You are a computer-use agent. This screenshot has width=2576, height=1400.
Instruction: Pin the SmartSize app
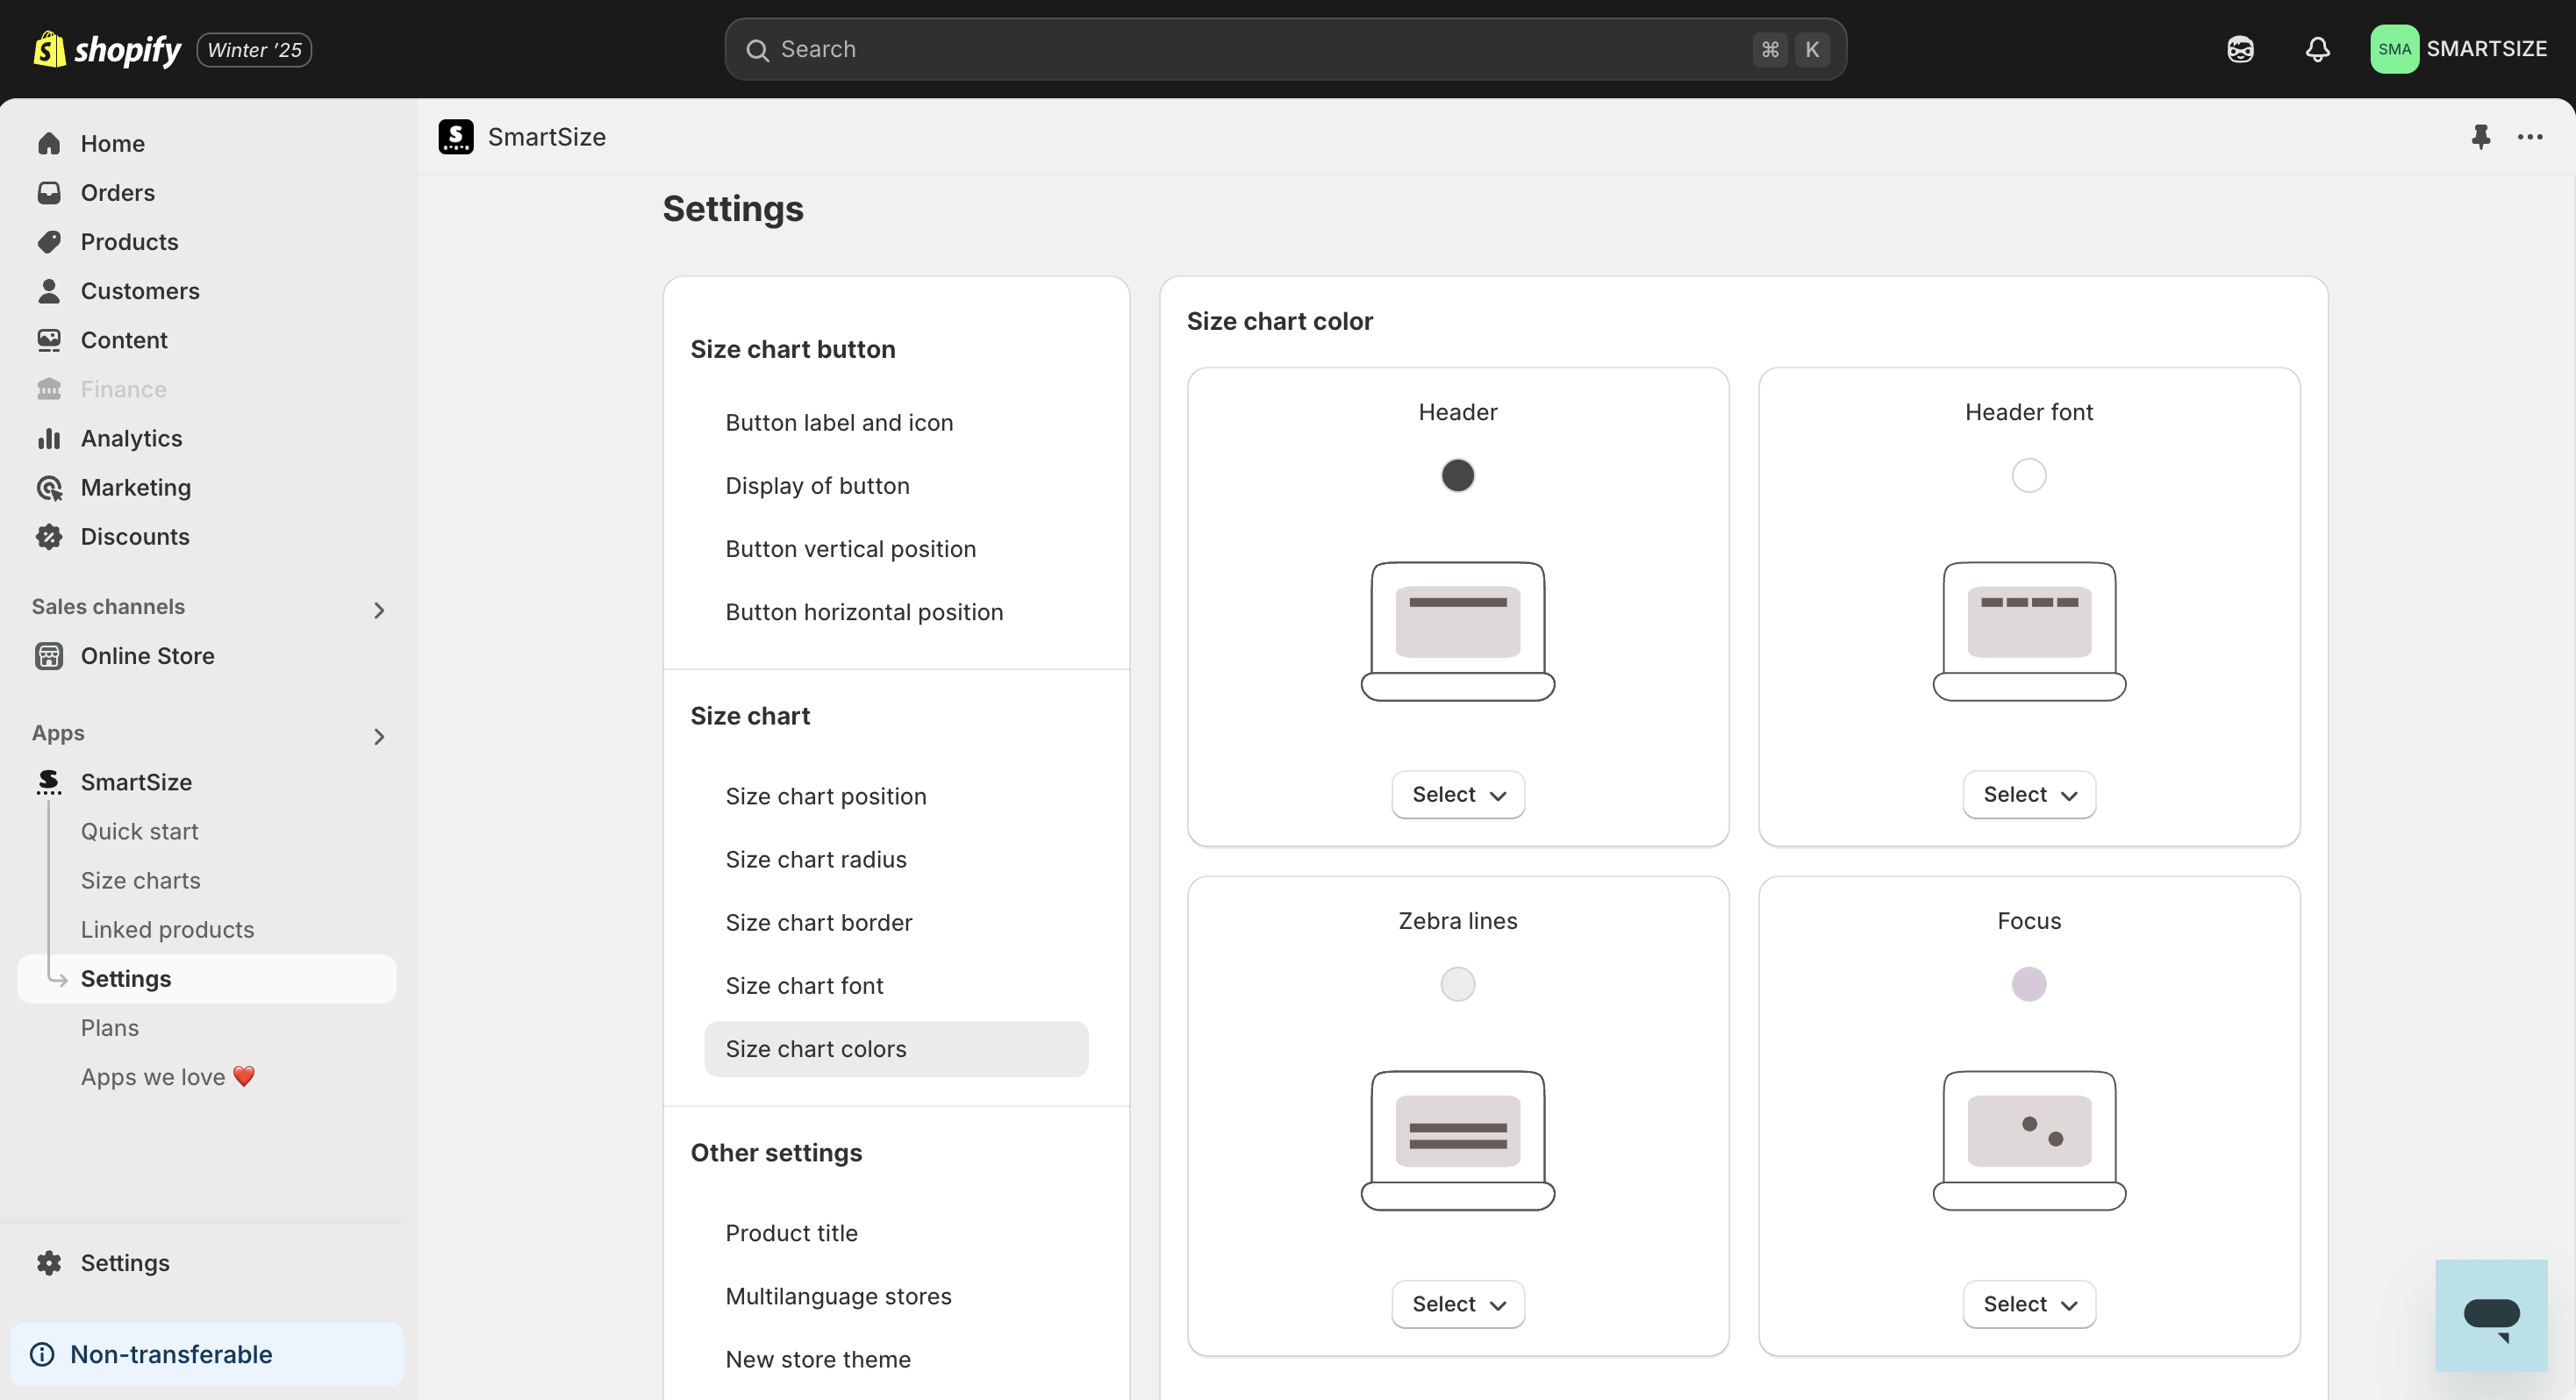pyautogui.click(x=2481, y=137)
